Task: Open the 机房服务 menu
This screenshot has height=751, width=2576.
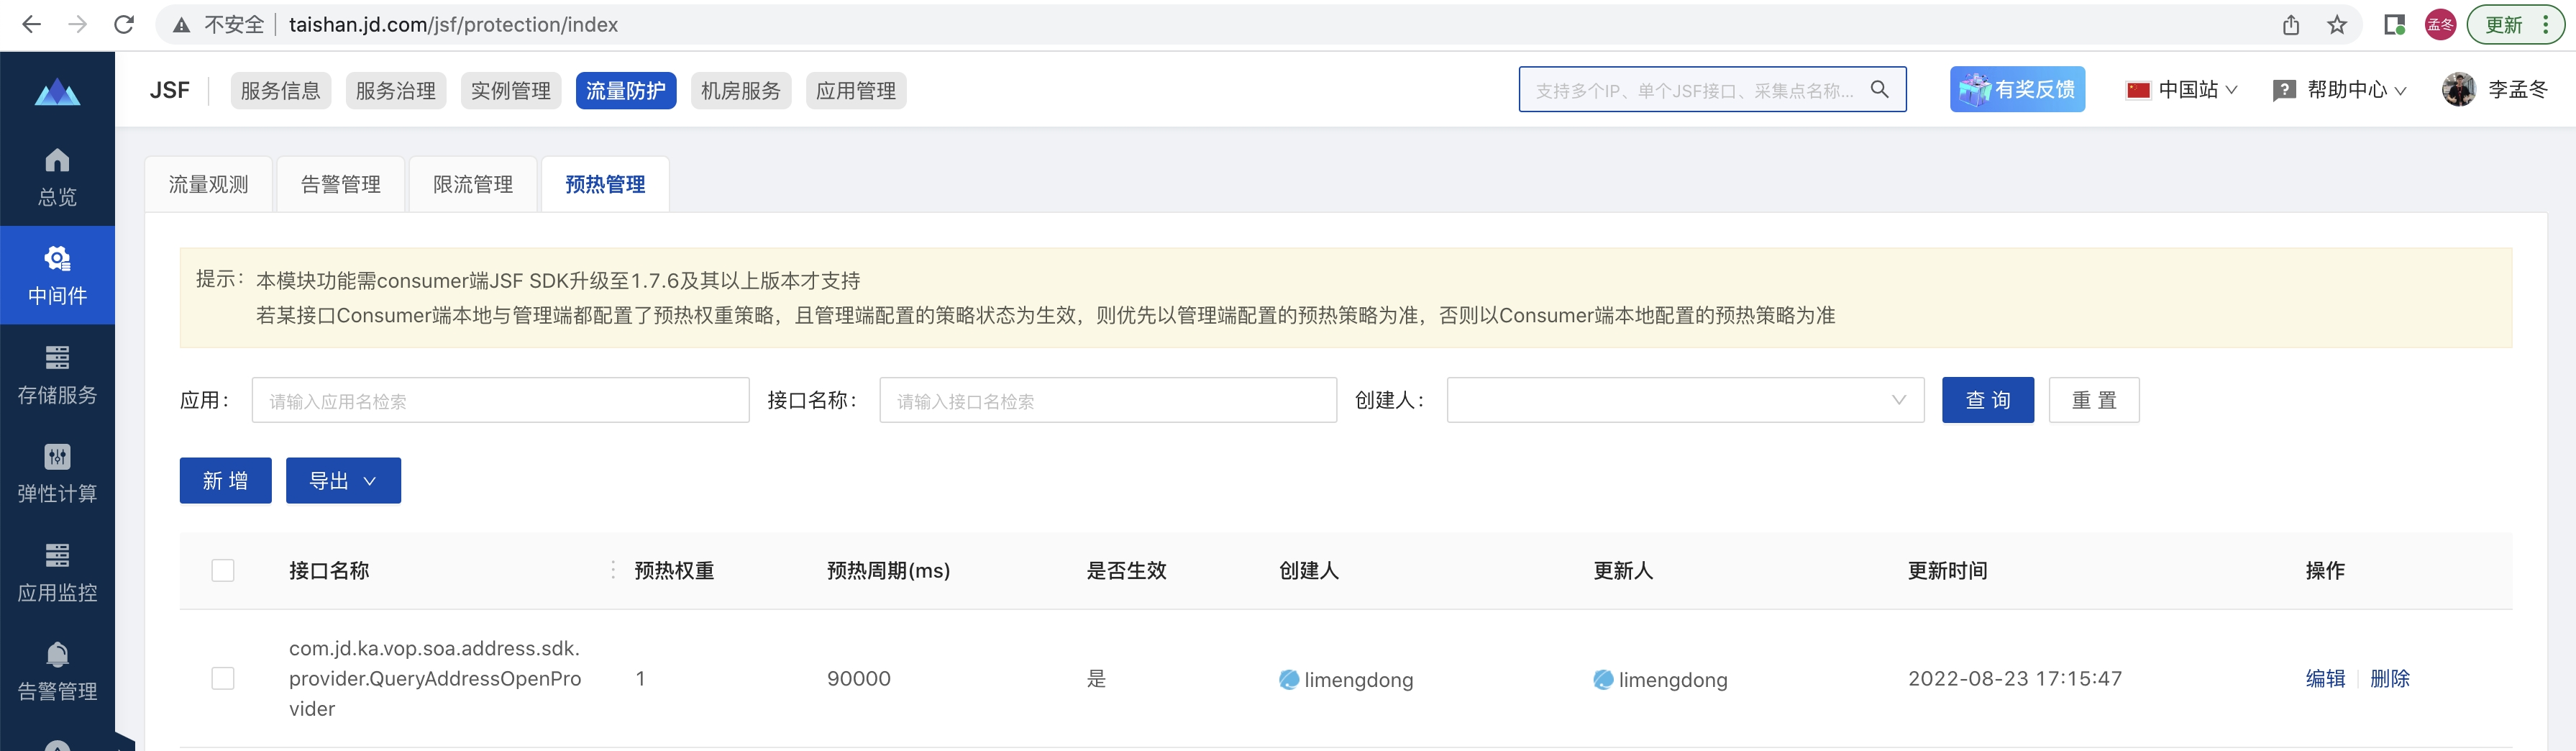Action: coord(741,91)
